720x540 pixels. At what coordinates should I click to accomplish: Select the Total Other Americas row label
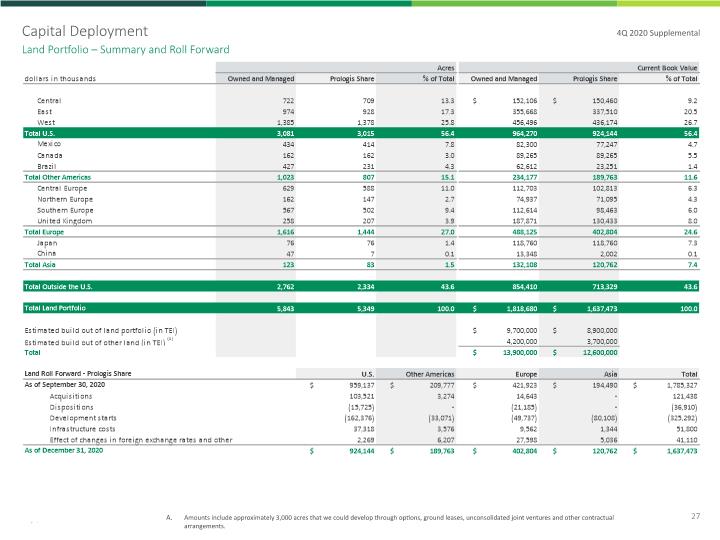[x=58, y=177]
